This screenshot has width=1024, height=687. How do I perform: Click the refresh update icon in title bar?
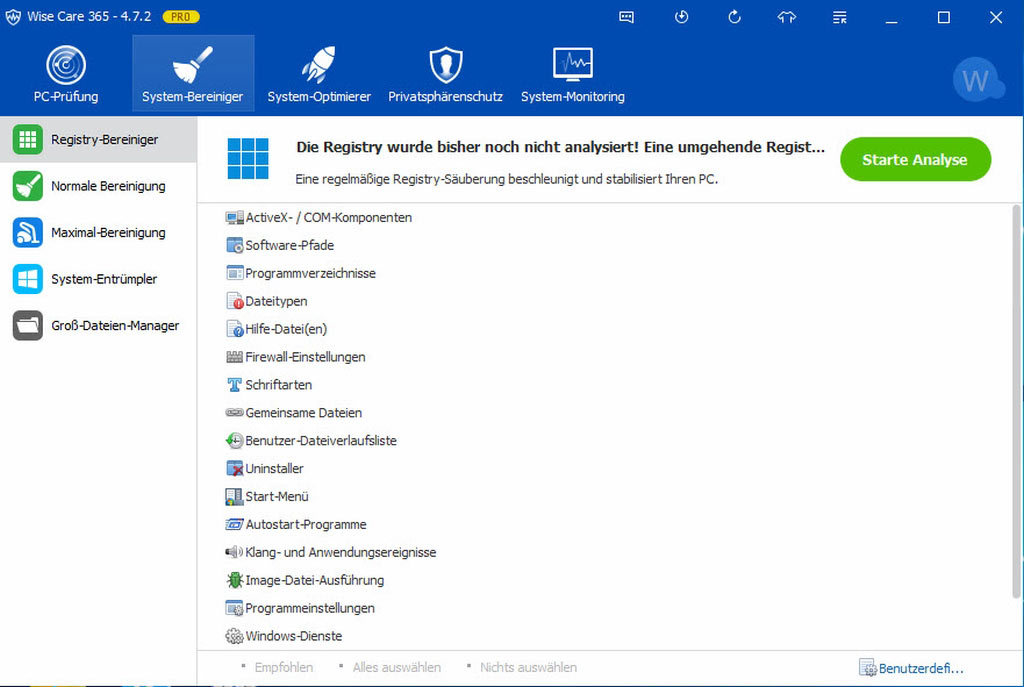pyautogui.click(x=734, y=17)
